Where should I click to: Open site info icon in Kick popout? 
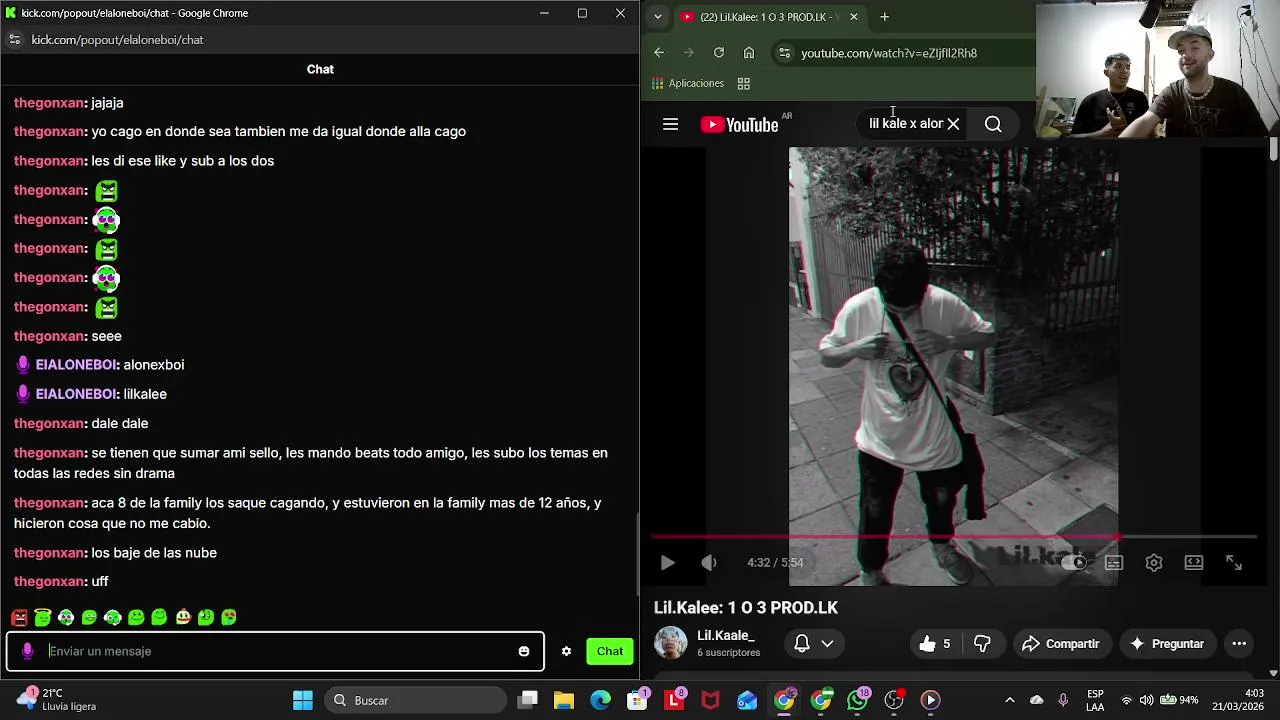tap(14, 40)
